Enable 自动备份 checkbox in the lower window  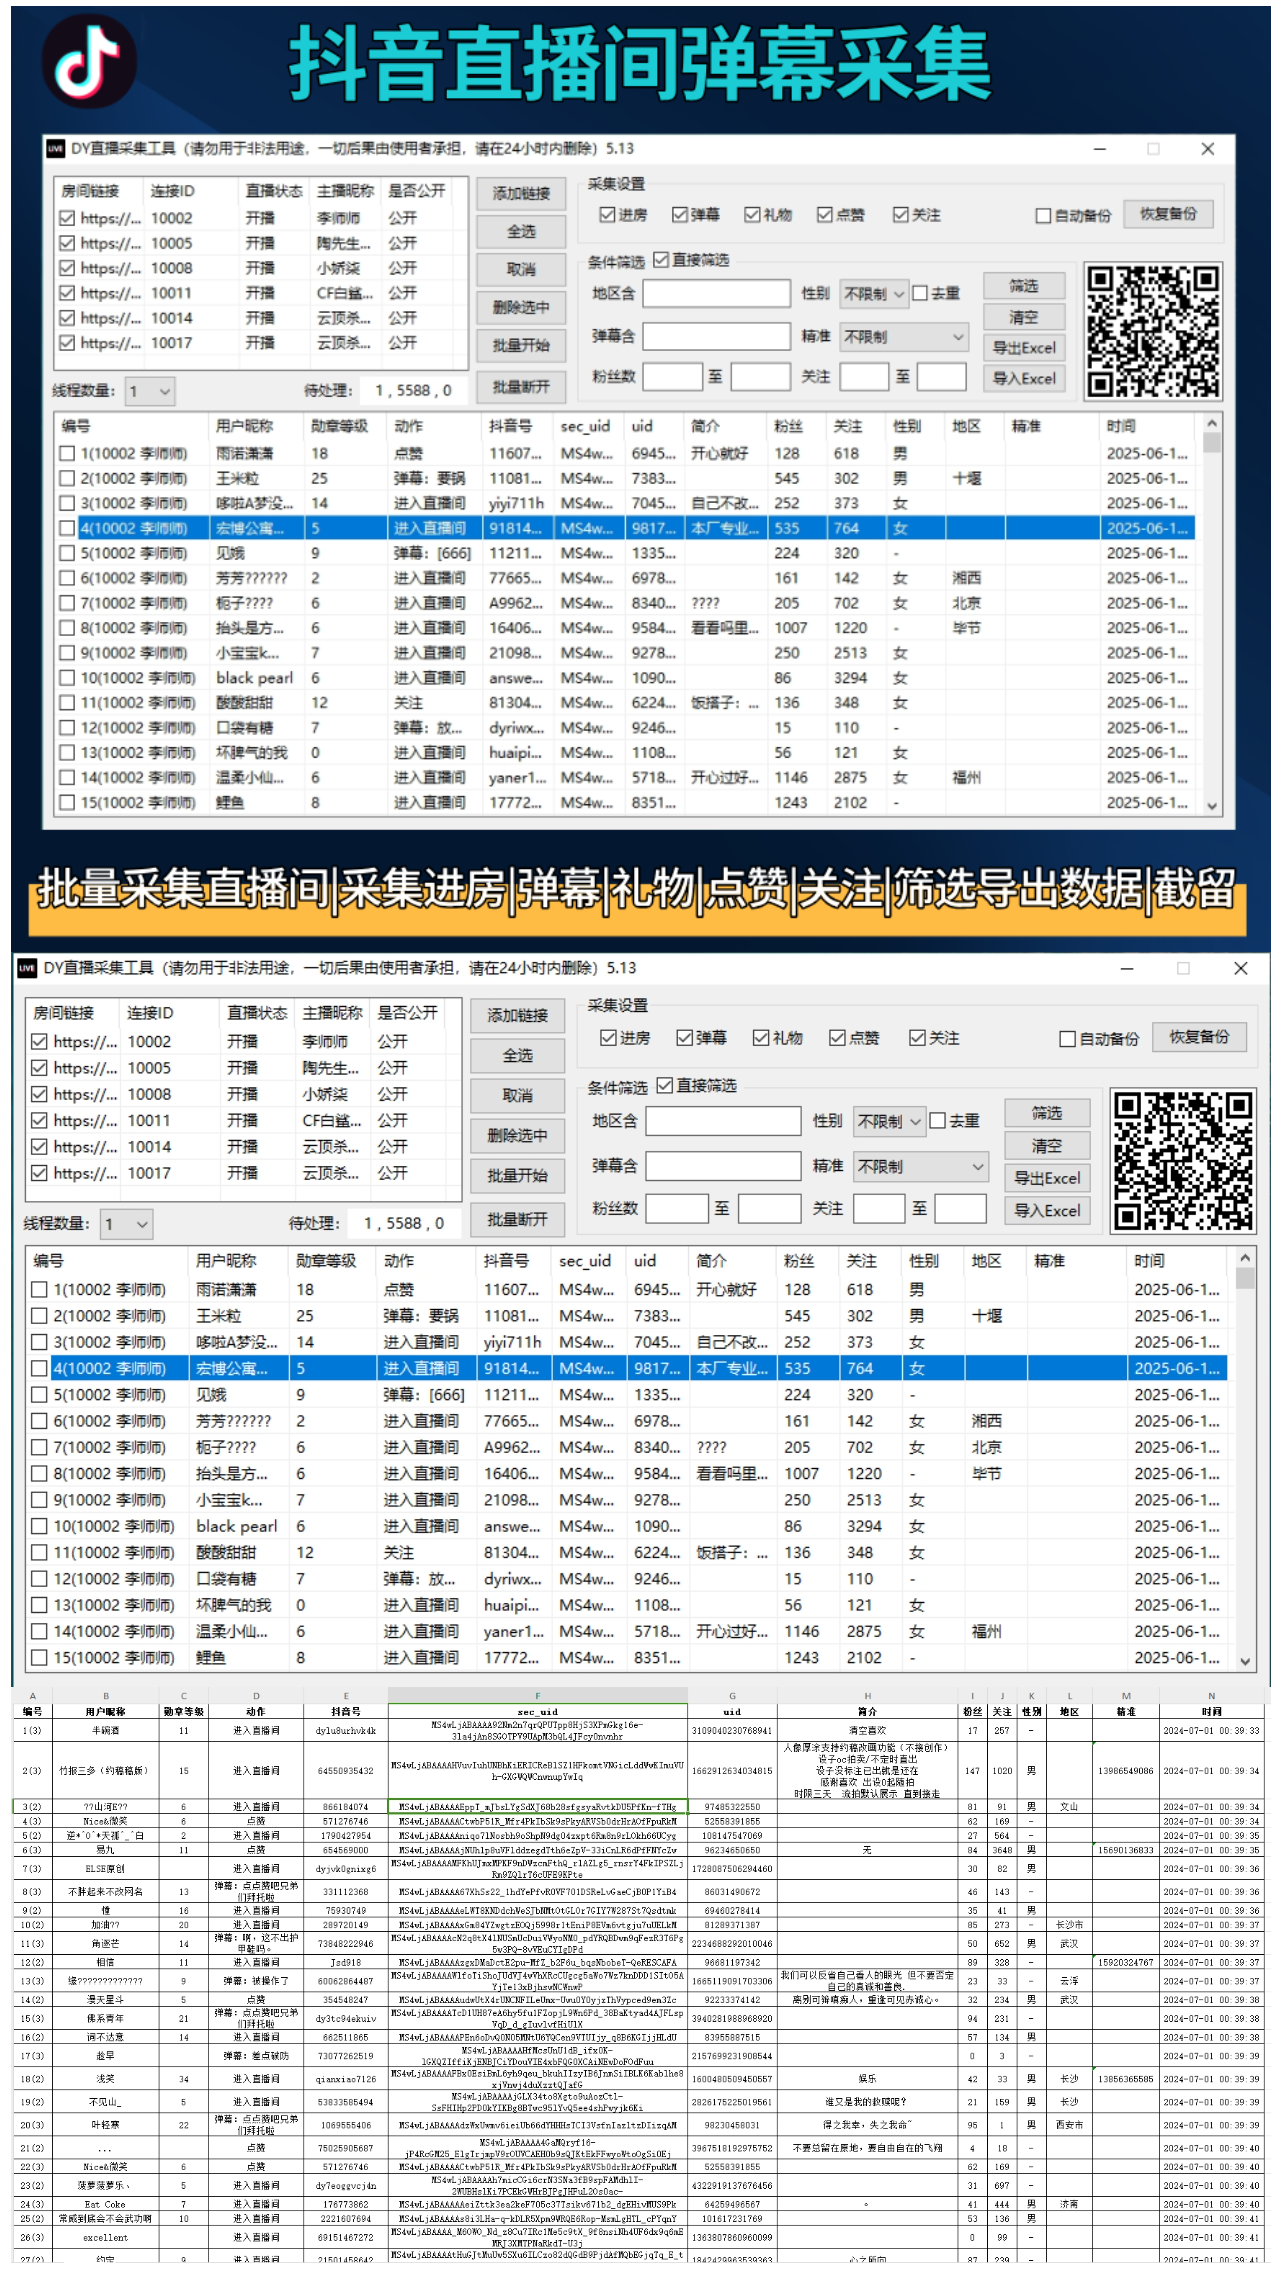[x=1067, y=1039]
